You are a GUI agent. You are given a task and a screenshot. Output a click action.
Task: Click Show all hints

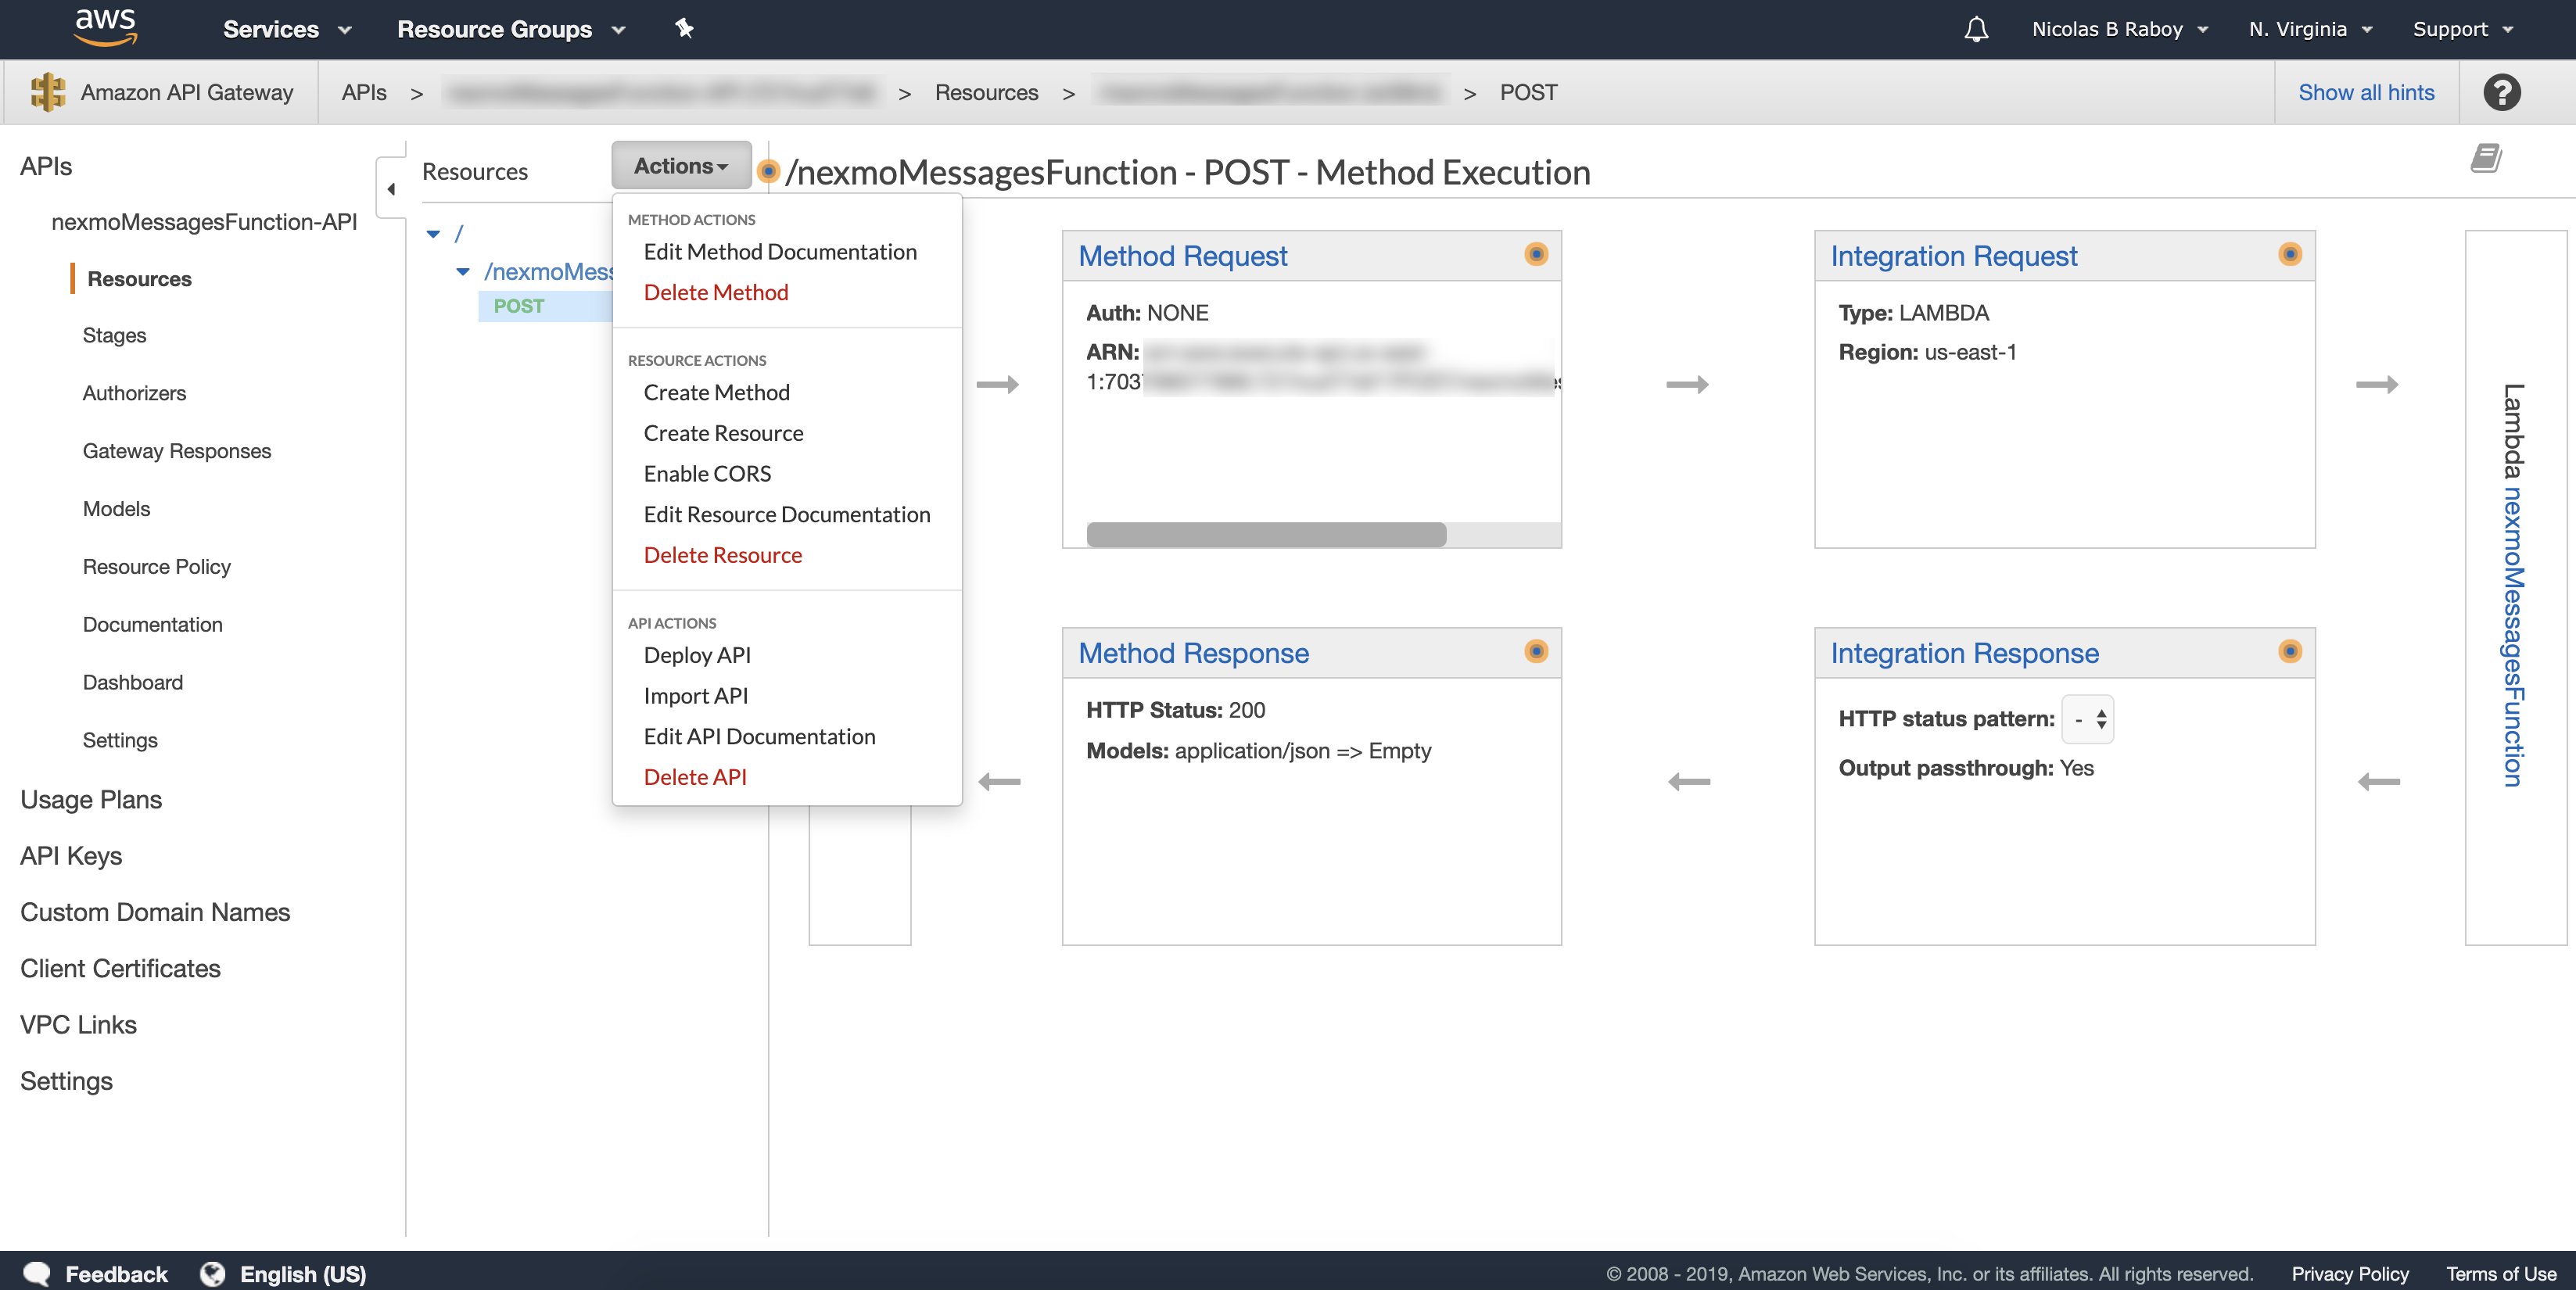tap(2366, 92)
